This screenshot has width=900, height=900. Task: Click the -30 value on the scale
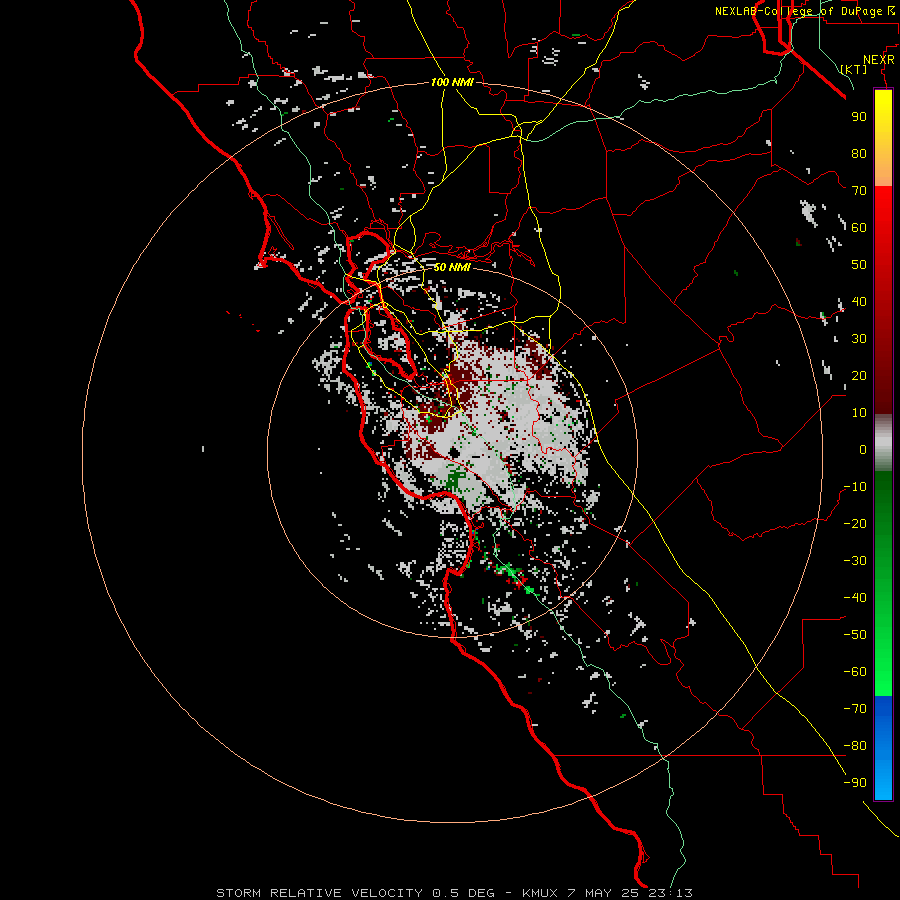pos(855,561)
